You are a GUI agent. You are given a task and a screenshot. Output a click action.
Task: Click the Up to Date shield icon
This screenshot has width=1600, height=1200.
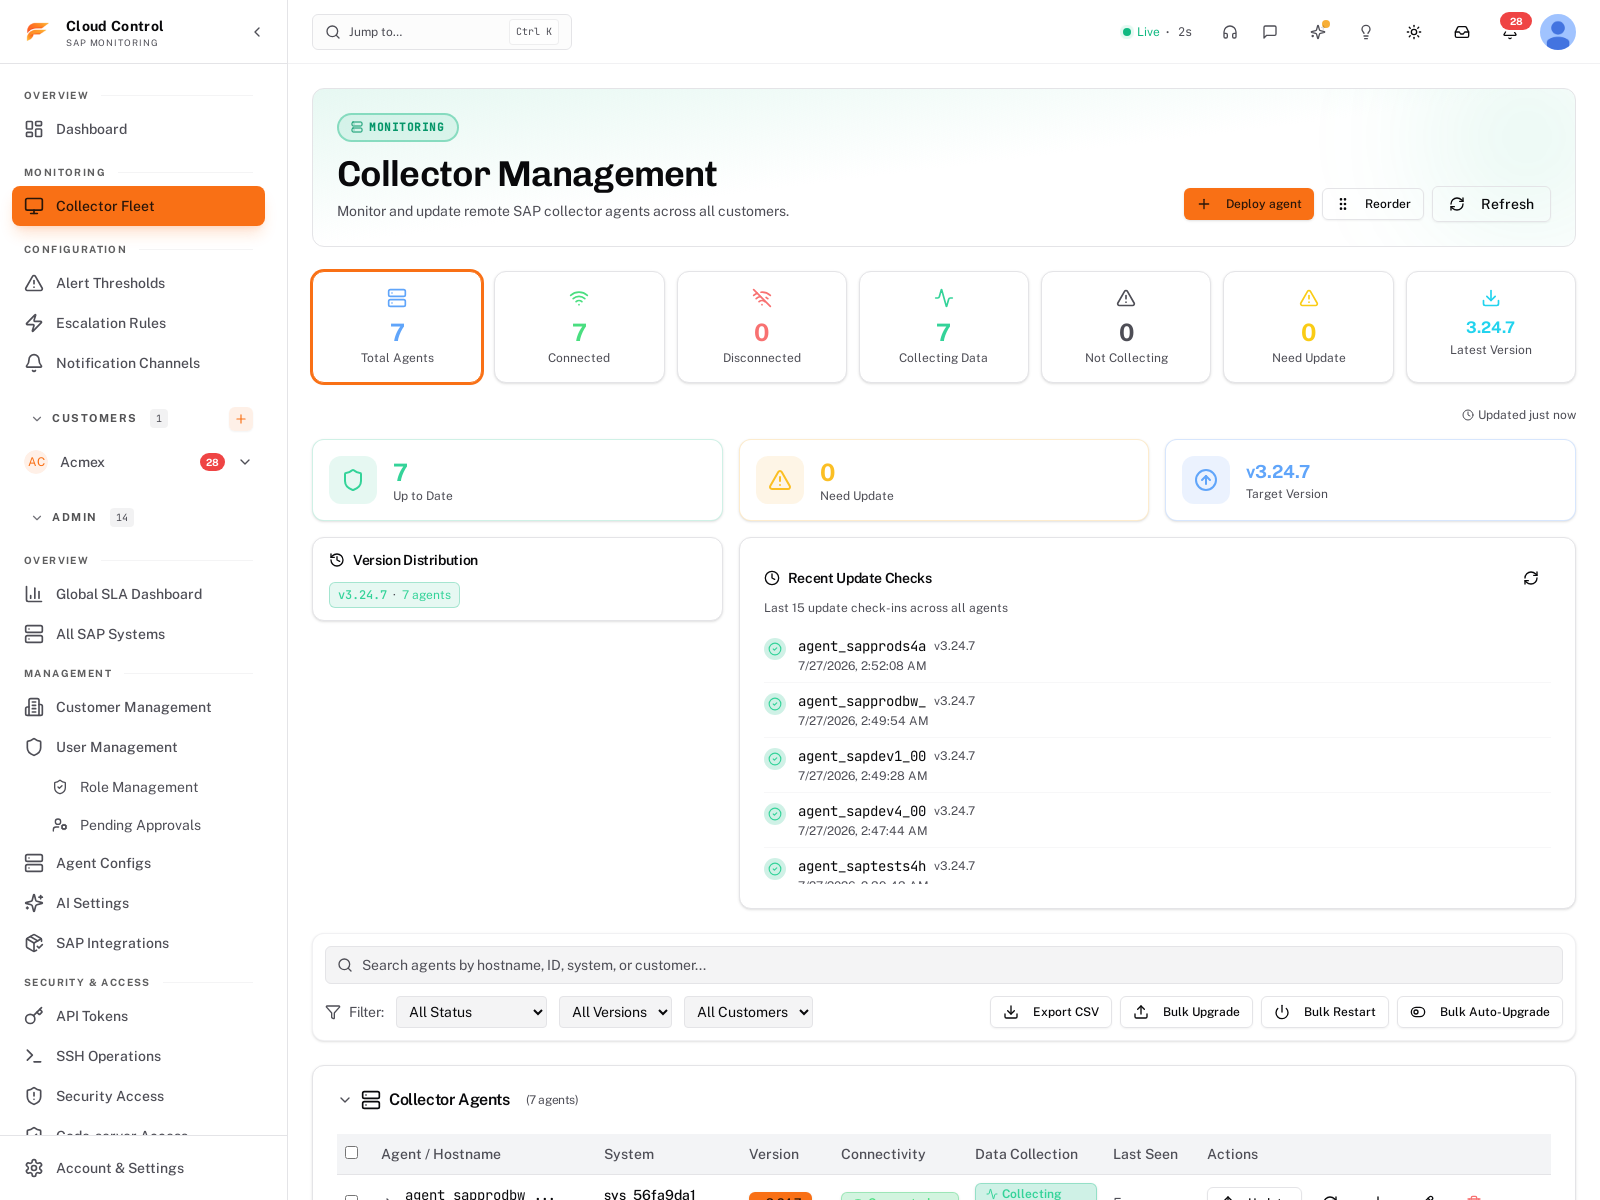click(353, 480)
